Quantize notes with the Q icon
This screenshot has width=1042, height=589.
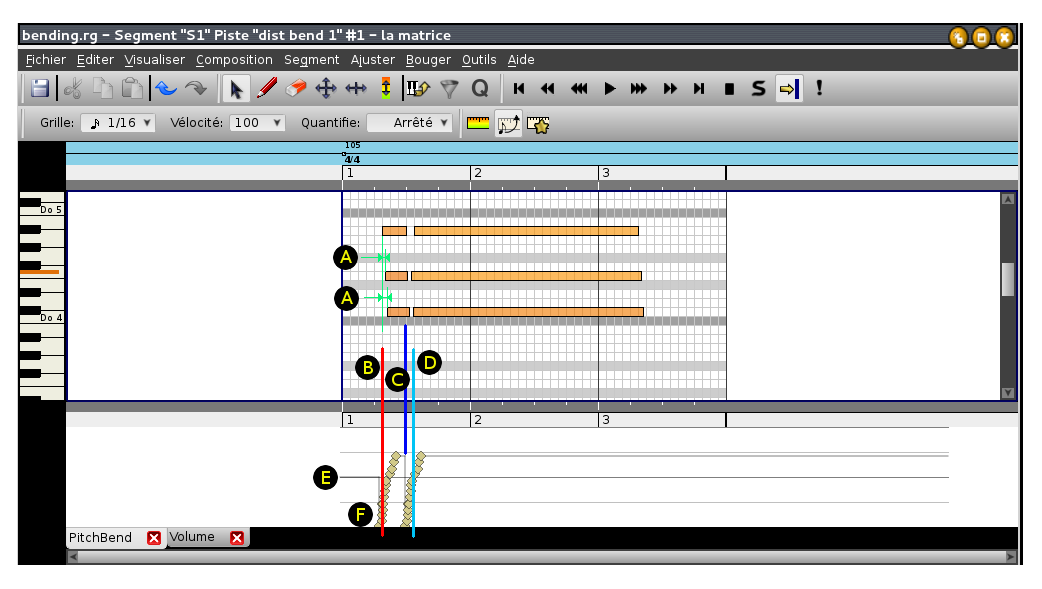tap(480, 88)
